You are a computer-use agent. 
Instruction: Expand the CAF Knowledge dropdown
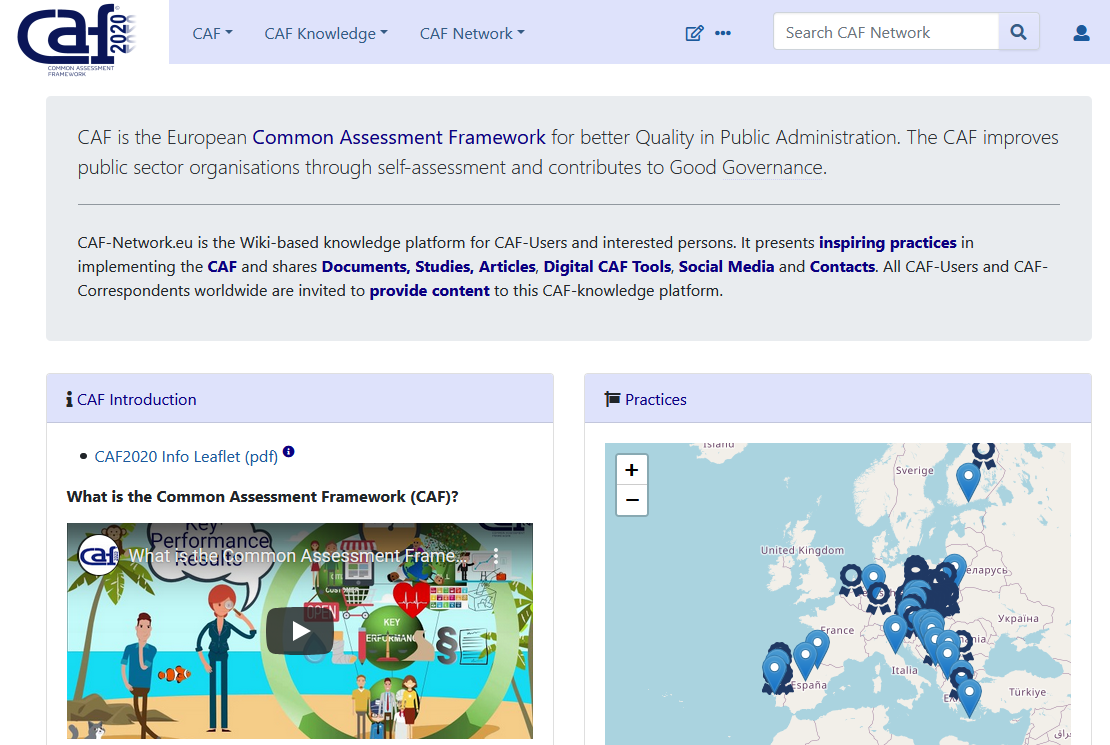pyautogui.click(x=326, y=33)
